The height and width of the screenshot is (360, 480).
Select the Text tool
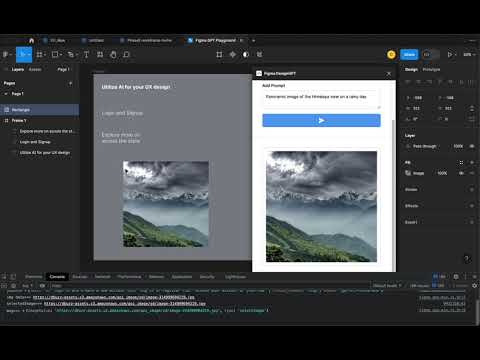point(86,54)
